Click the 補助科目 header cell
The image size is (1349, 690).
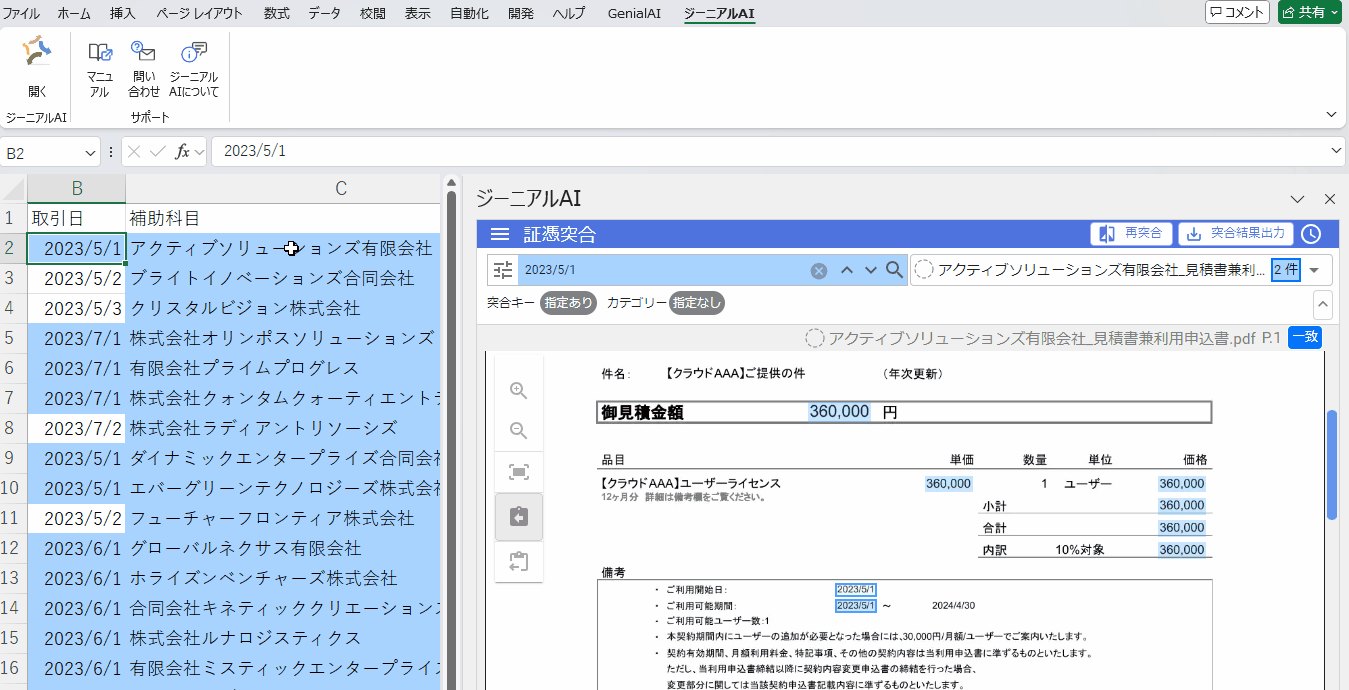(x=283, y=218)
